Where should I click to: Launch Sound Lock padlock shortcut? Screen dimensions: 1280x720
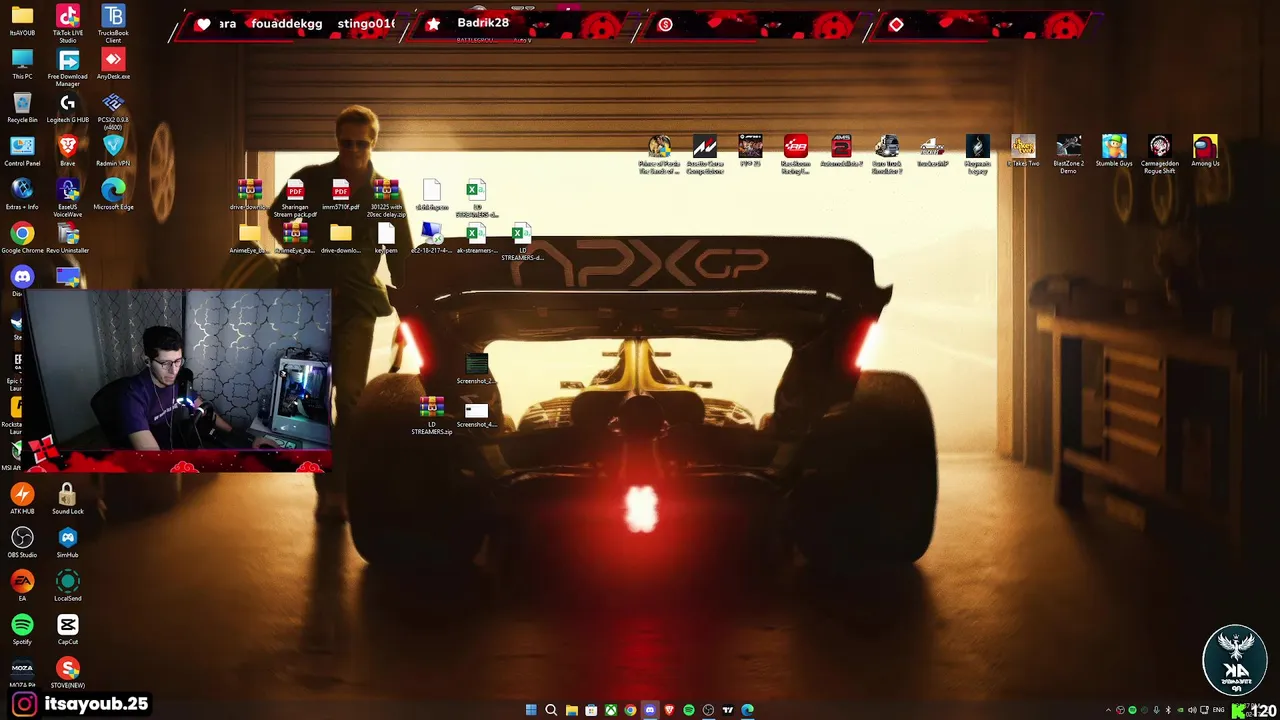(x=67, y=498)
